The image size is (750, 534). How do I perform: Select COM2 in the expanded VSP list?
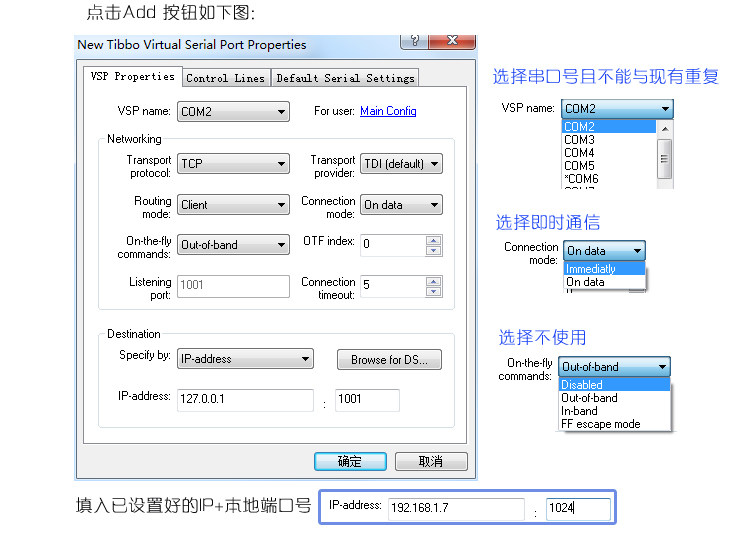608,126
